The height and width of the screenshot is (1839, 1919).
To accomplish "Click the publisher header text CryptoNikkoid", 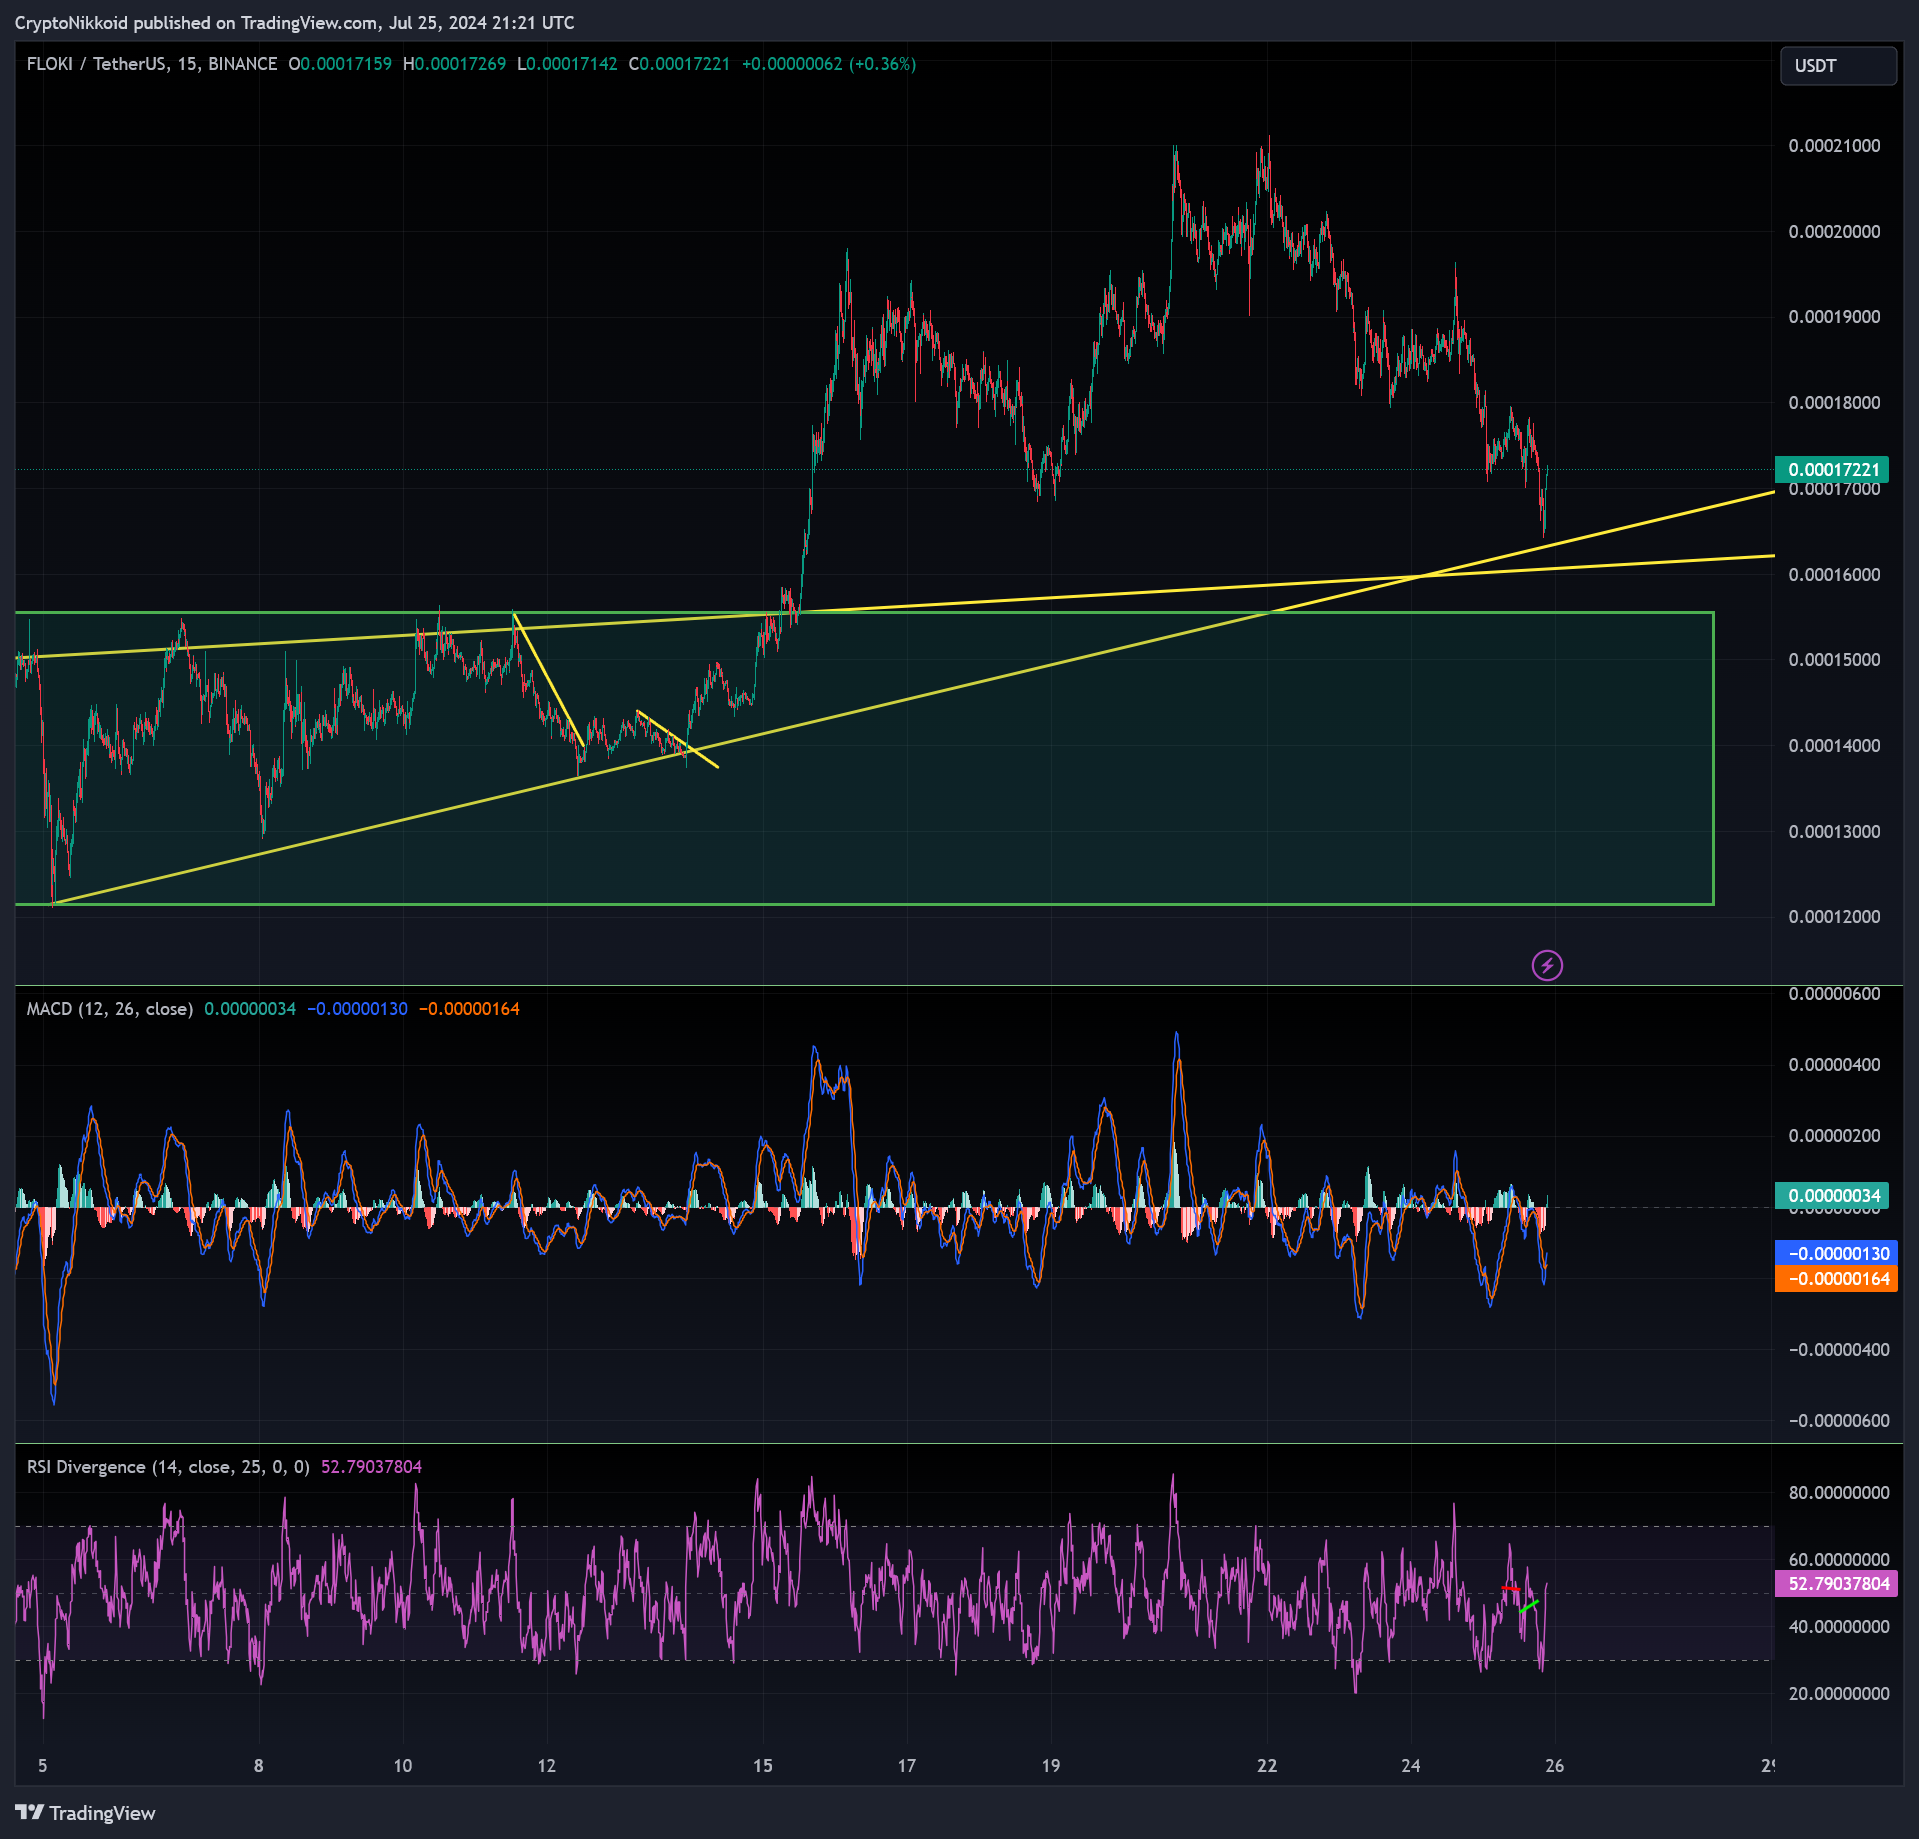I will tap(71, 23).
